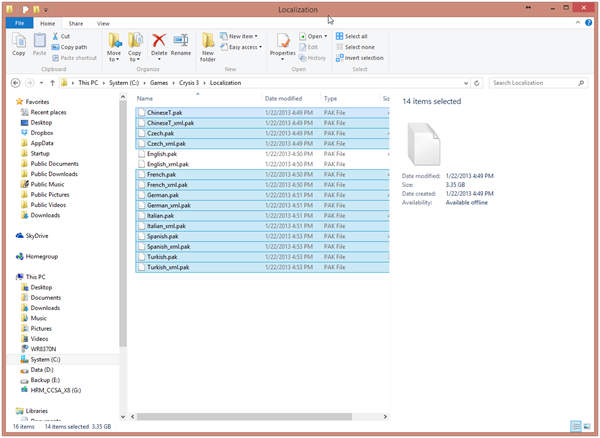Image resolution: width=600 pixels, height=438 pixels.
Task: Click Games in the address breadcrumb
Action: (159, 83)
